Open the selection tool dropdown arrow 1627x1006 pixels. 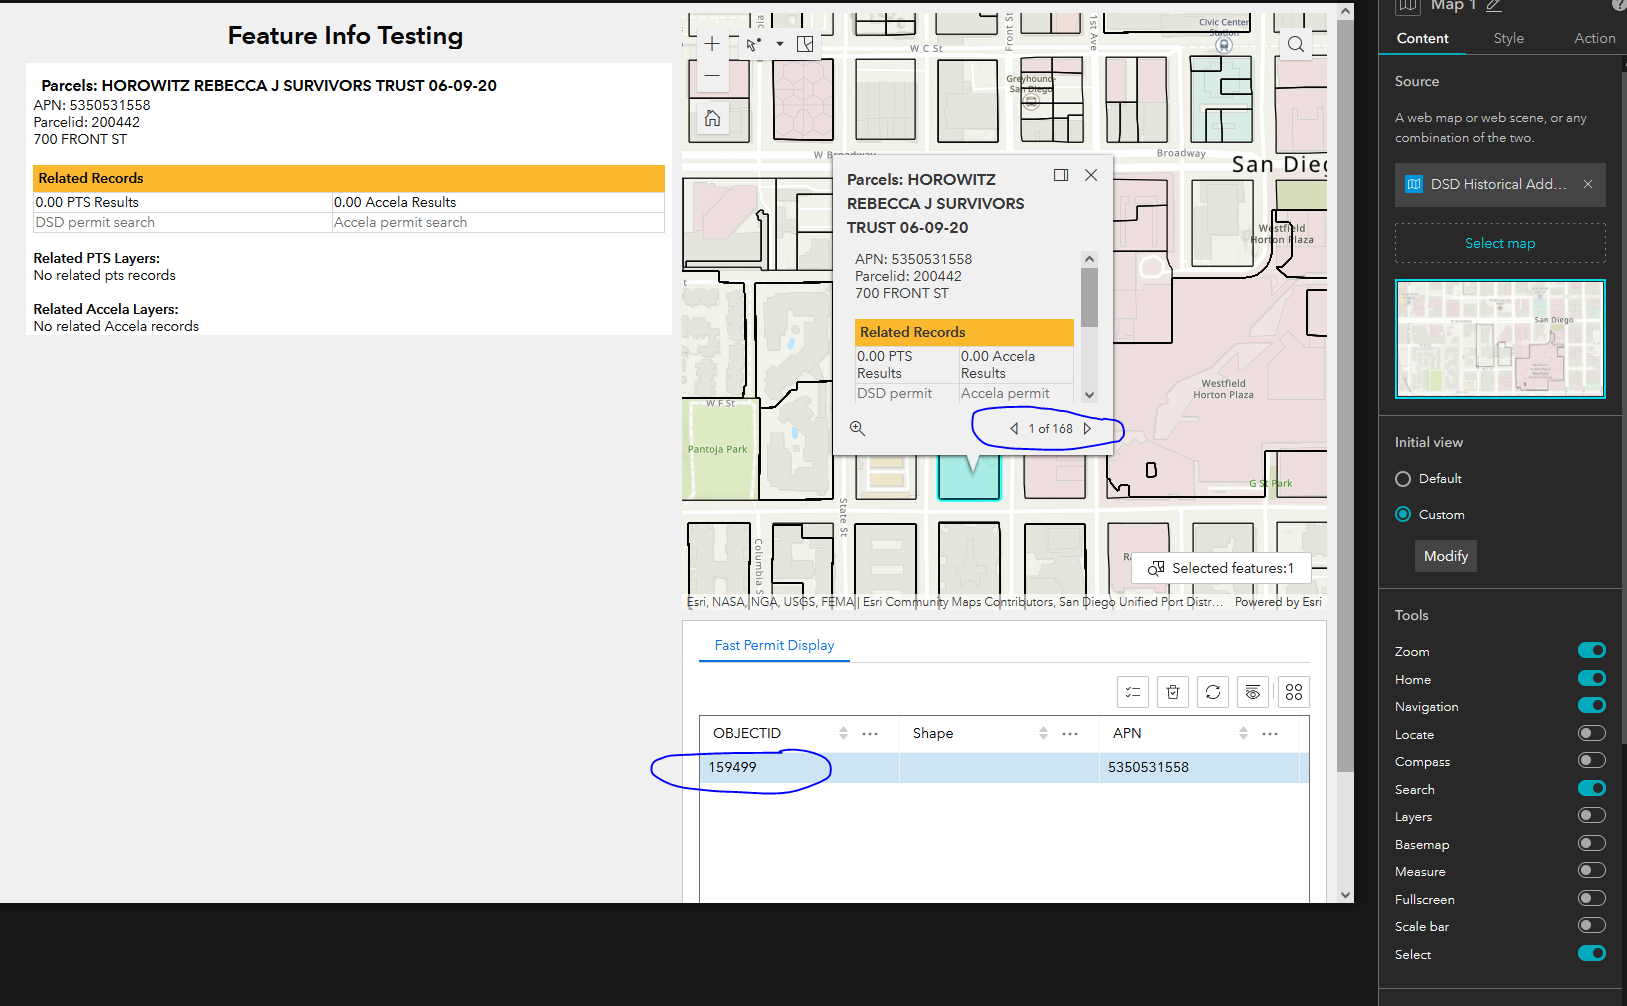(780, 43)
